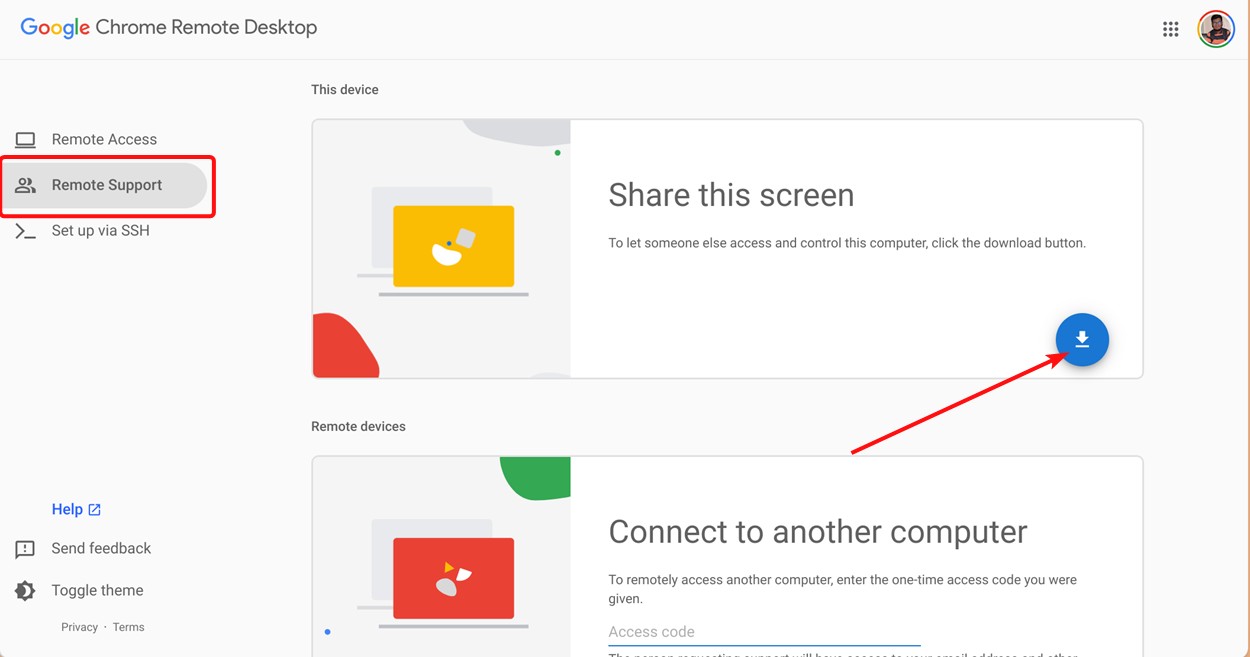Viewport: 1250px width, 657px height.
Task: Click the terminal icon beside Set up via SSH
Action: 24,230
